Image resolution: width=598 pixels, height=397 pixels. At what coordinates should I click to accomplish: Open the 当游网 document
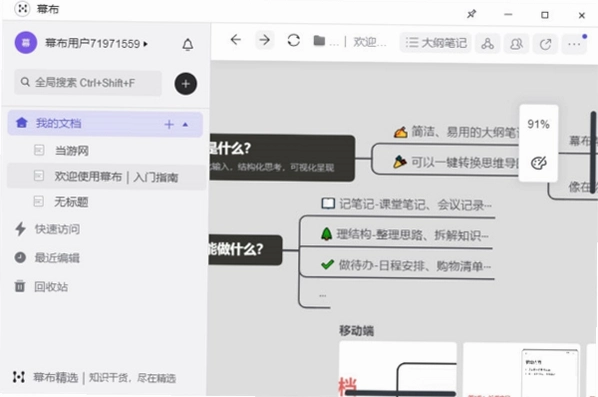pos(72,151)
